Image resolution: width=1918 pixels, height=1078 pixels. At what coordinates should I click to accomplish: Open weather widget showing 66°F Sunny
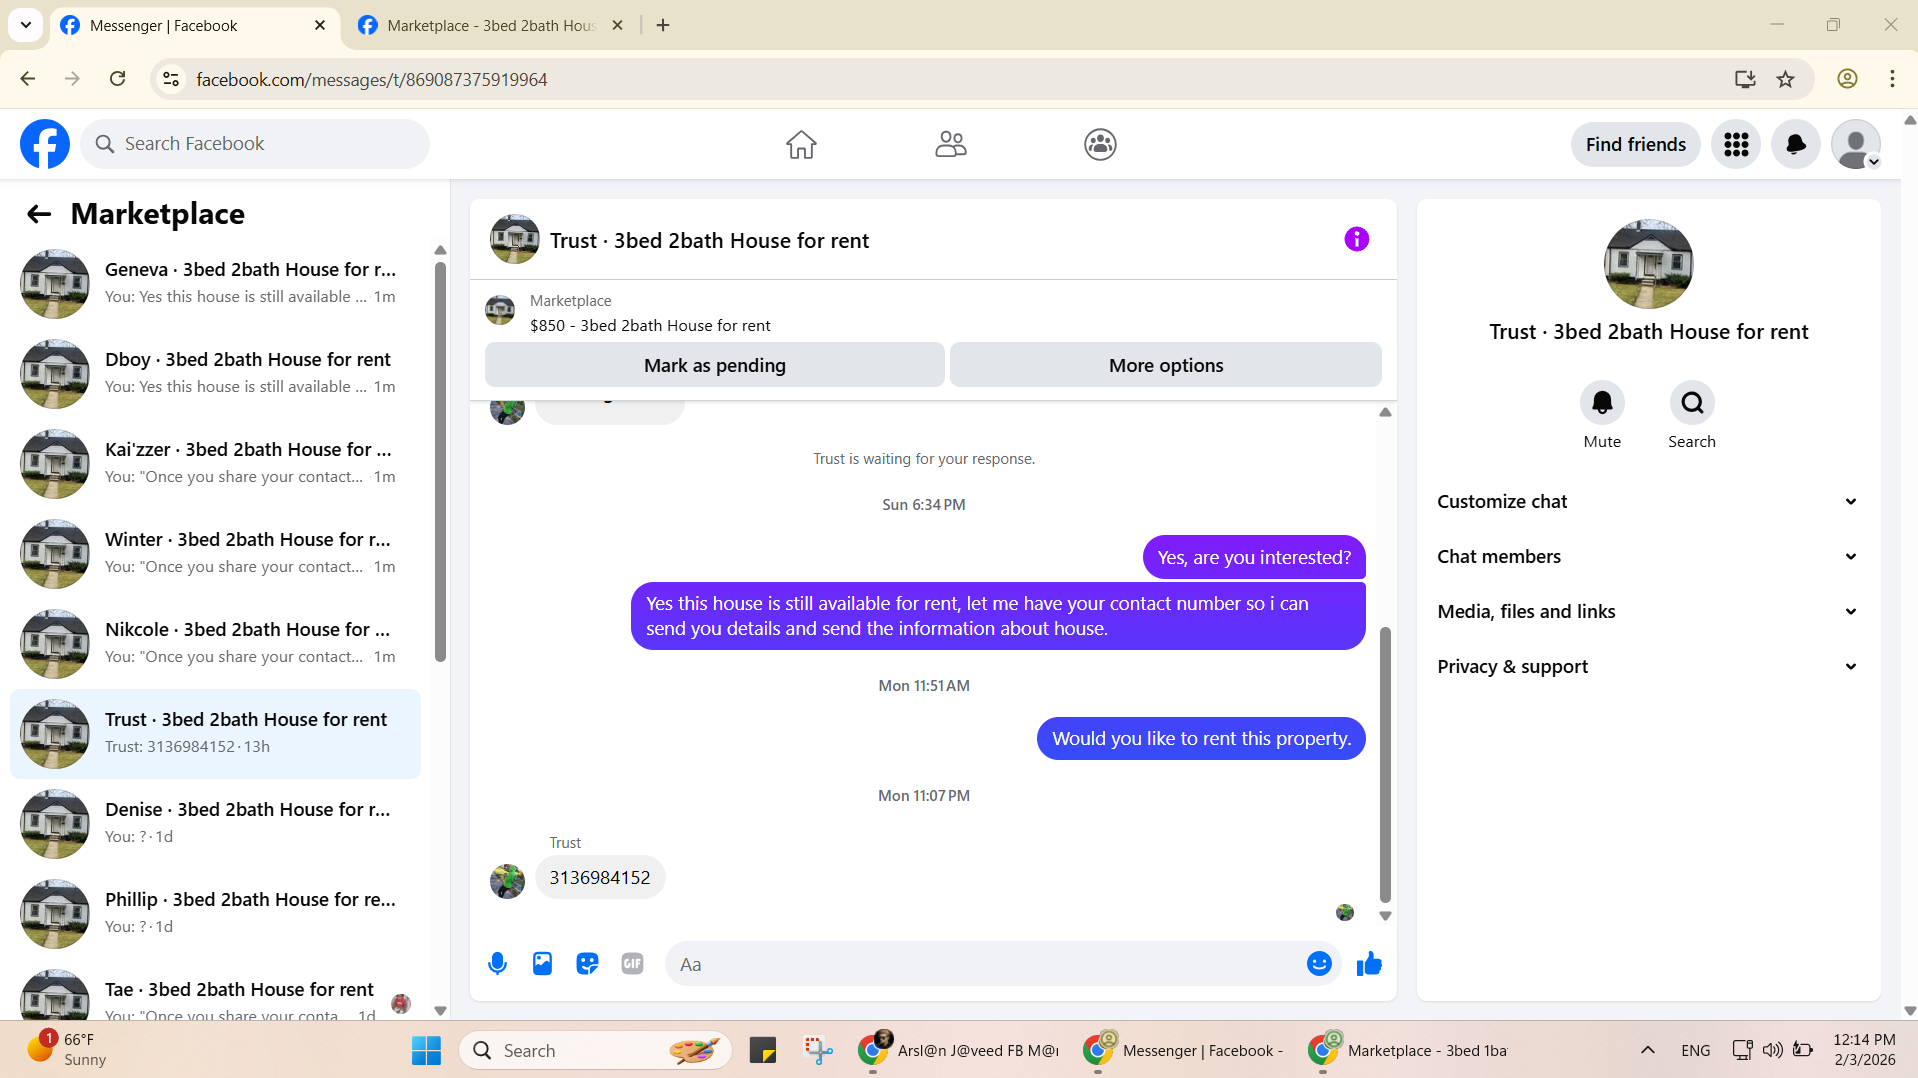(68, 1050)
